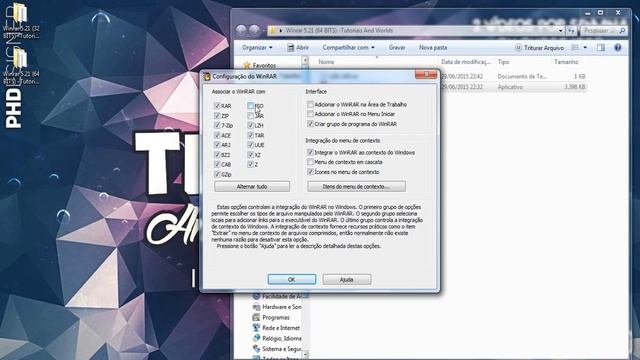Toggle the 7-Zip association checkbox
640x360 pixels.
tap(217, 125)
